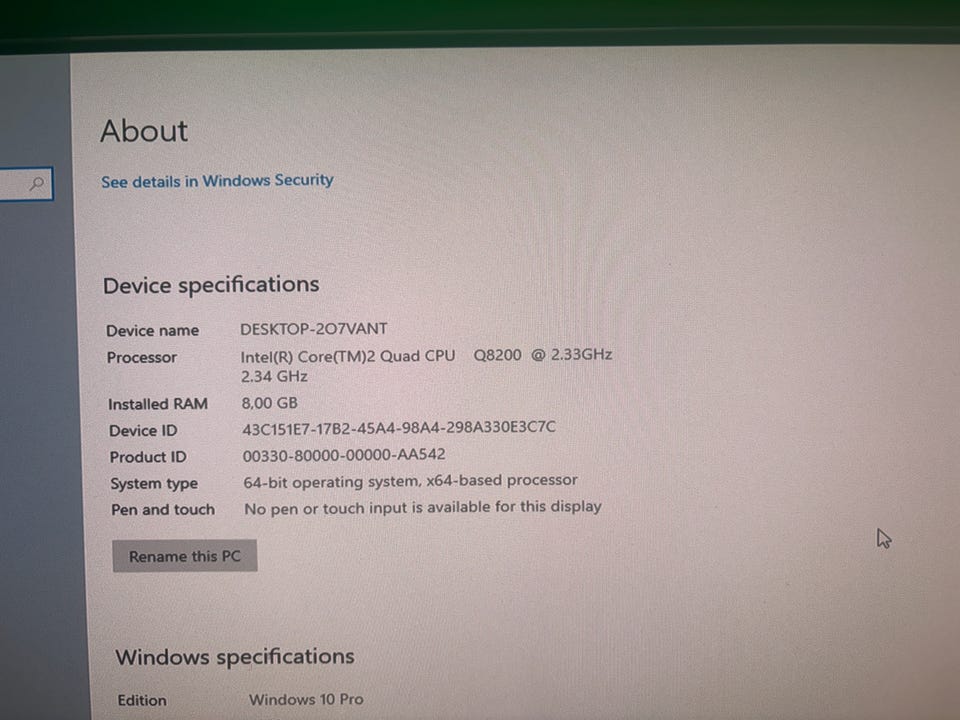
Task: Click the Product ID label
Action: pos(148,457)
